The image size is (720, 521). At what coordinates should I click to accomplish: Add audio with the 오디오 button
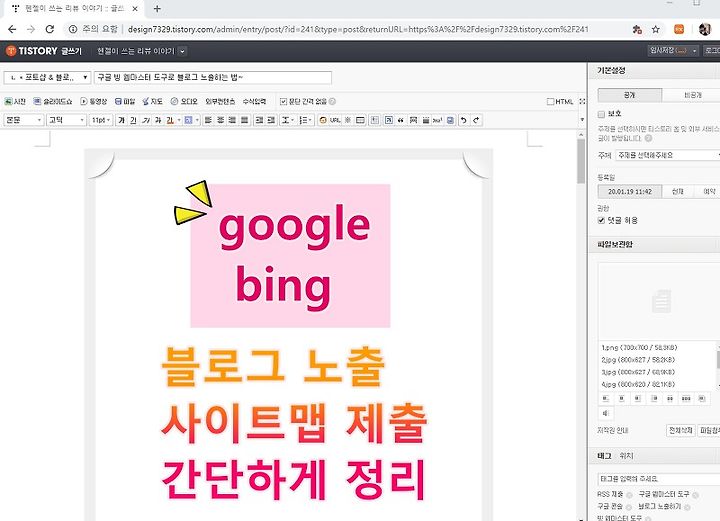[184, 101]
